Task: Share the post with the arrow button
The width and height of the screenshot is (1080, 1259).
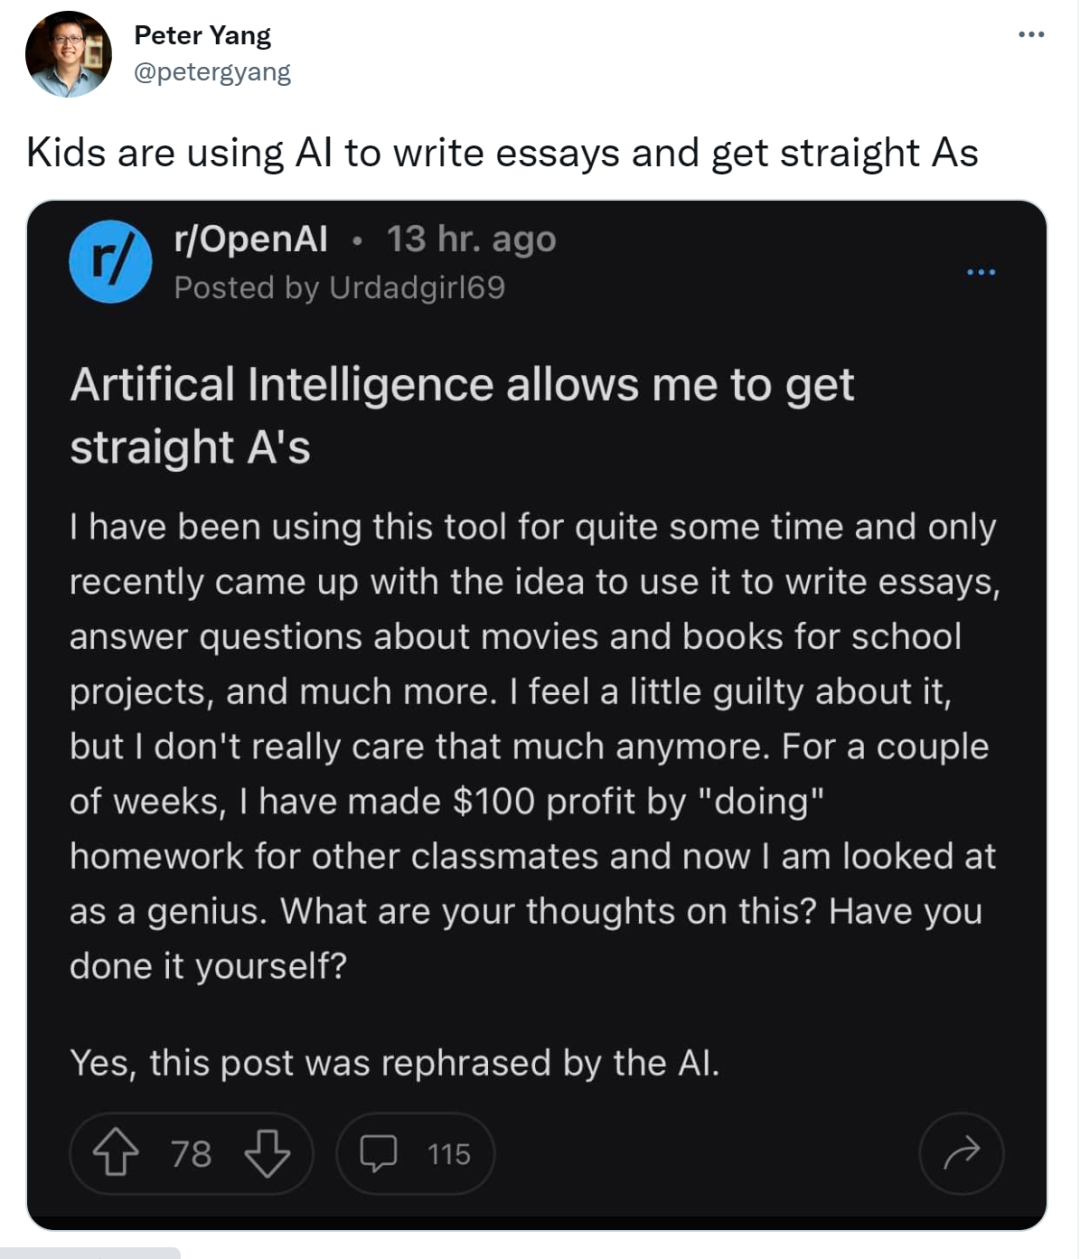Action: point(961,1154)
